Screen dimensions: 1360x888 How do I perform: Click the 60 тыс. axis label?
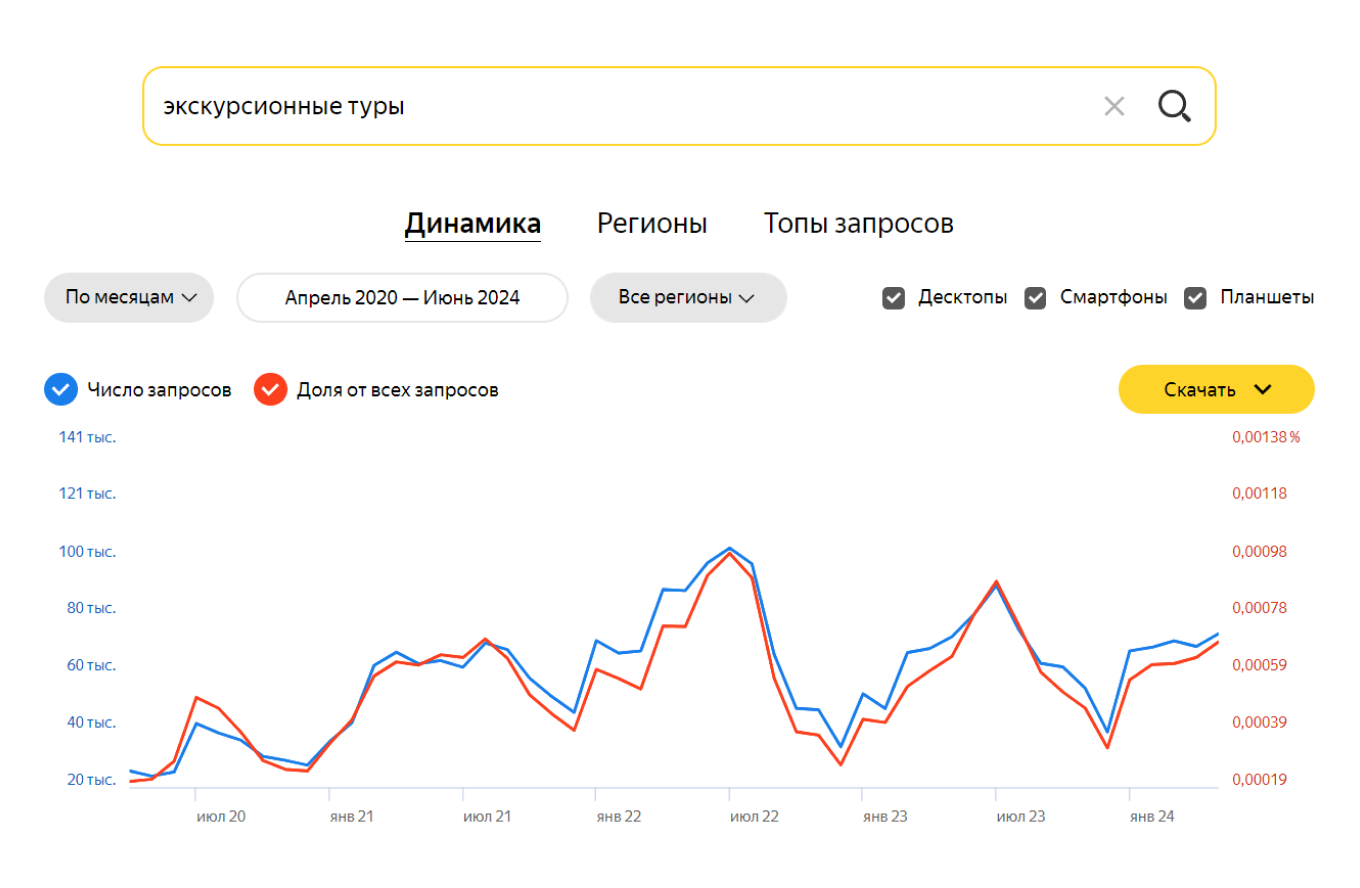[x=92, y=665]
